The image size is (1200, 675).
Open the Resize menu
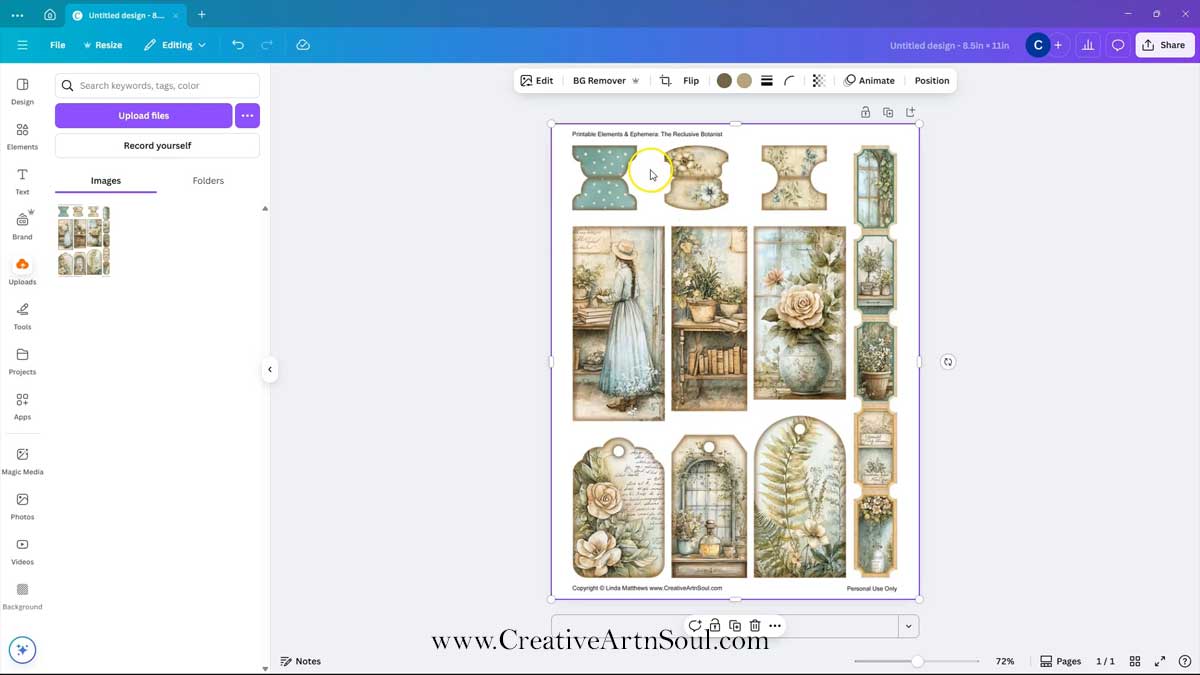[x=102, y=45]
